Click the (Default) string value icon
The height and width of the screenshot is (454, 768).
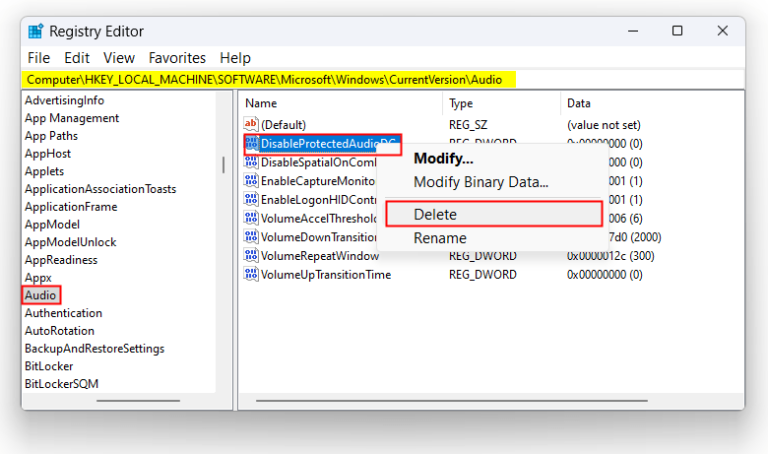pos(251,124)
